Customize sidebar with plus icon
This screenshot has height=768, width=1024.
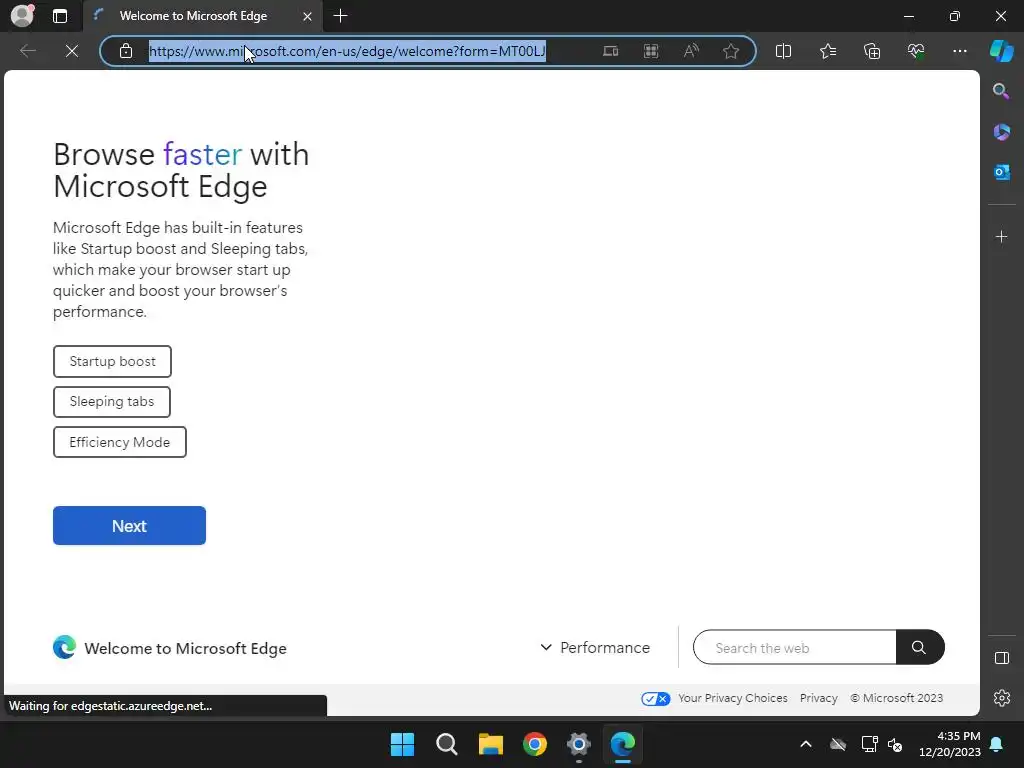click(1001, 236)
